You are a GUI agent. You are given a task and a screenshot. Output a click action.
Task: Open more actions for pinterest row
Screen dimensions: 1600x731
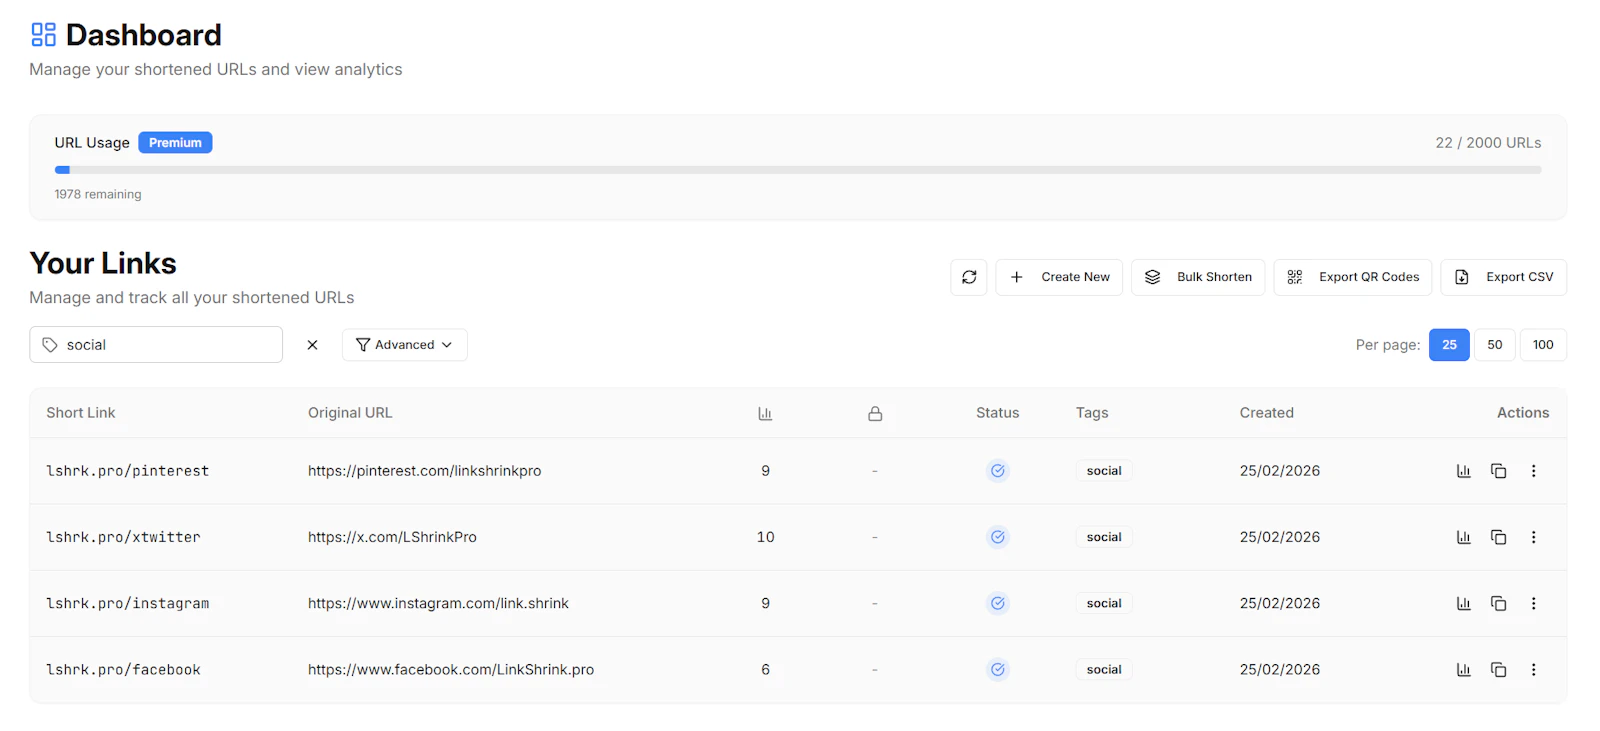(x=1533, y=471)
